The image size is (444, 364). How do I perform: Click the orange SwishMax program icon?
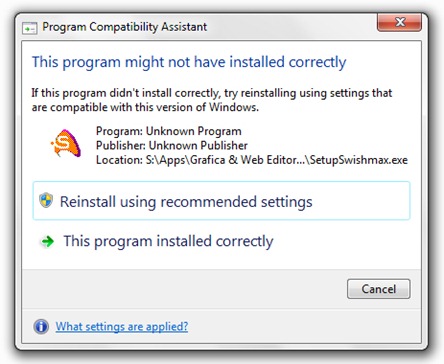pos(66,144)
